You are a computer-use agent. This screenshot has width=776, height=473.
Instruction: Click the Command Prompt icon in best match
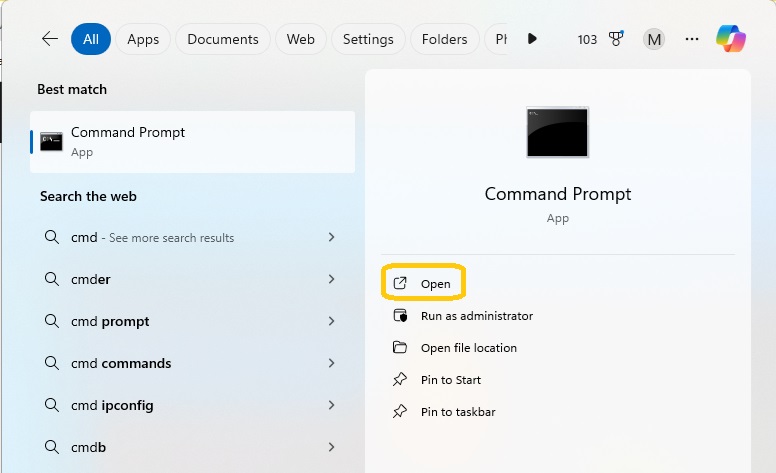pyautogui.click(x=51, y=142)
